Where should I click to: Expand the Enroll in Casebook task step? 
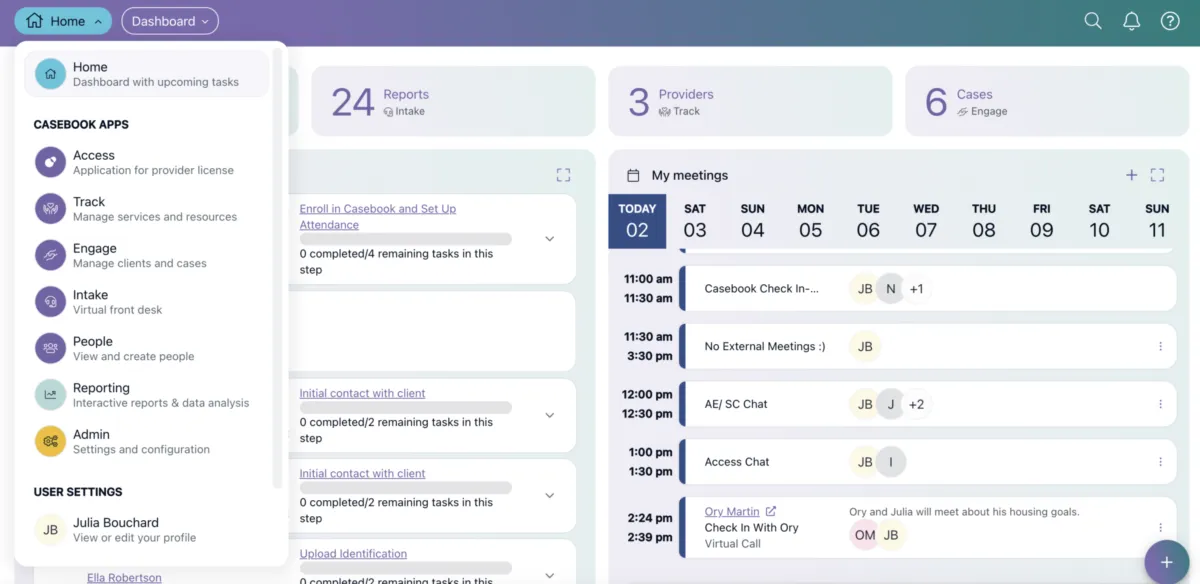tap(549, 239)
